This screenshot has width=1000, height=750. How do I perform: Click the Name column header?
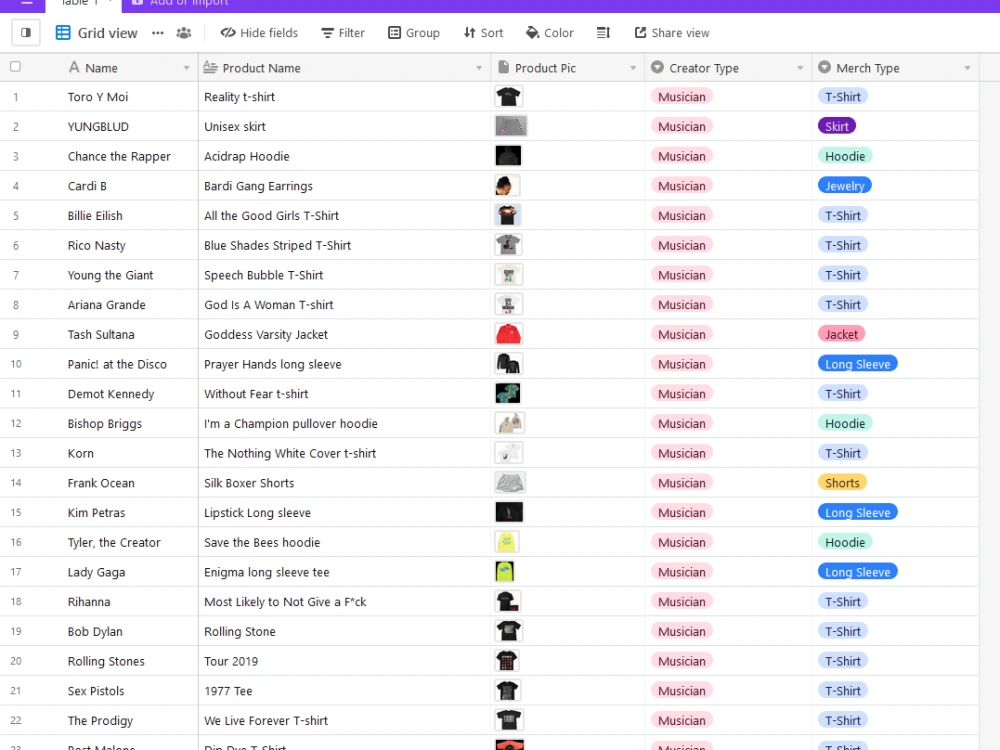tap(99, 68)
